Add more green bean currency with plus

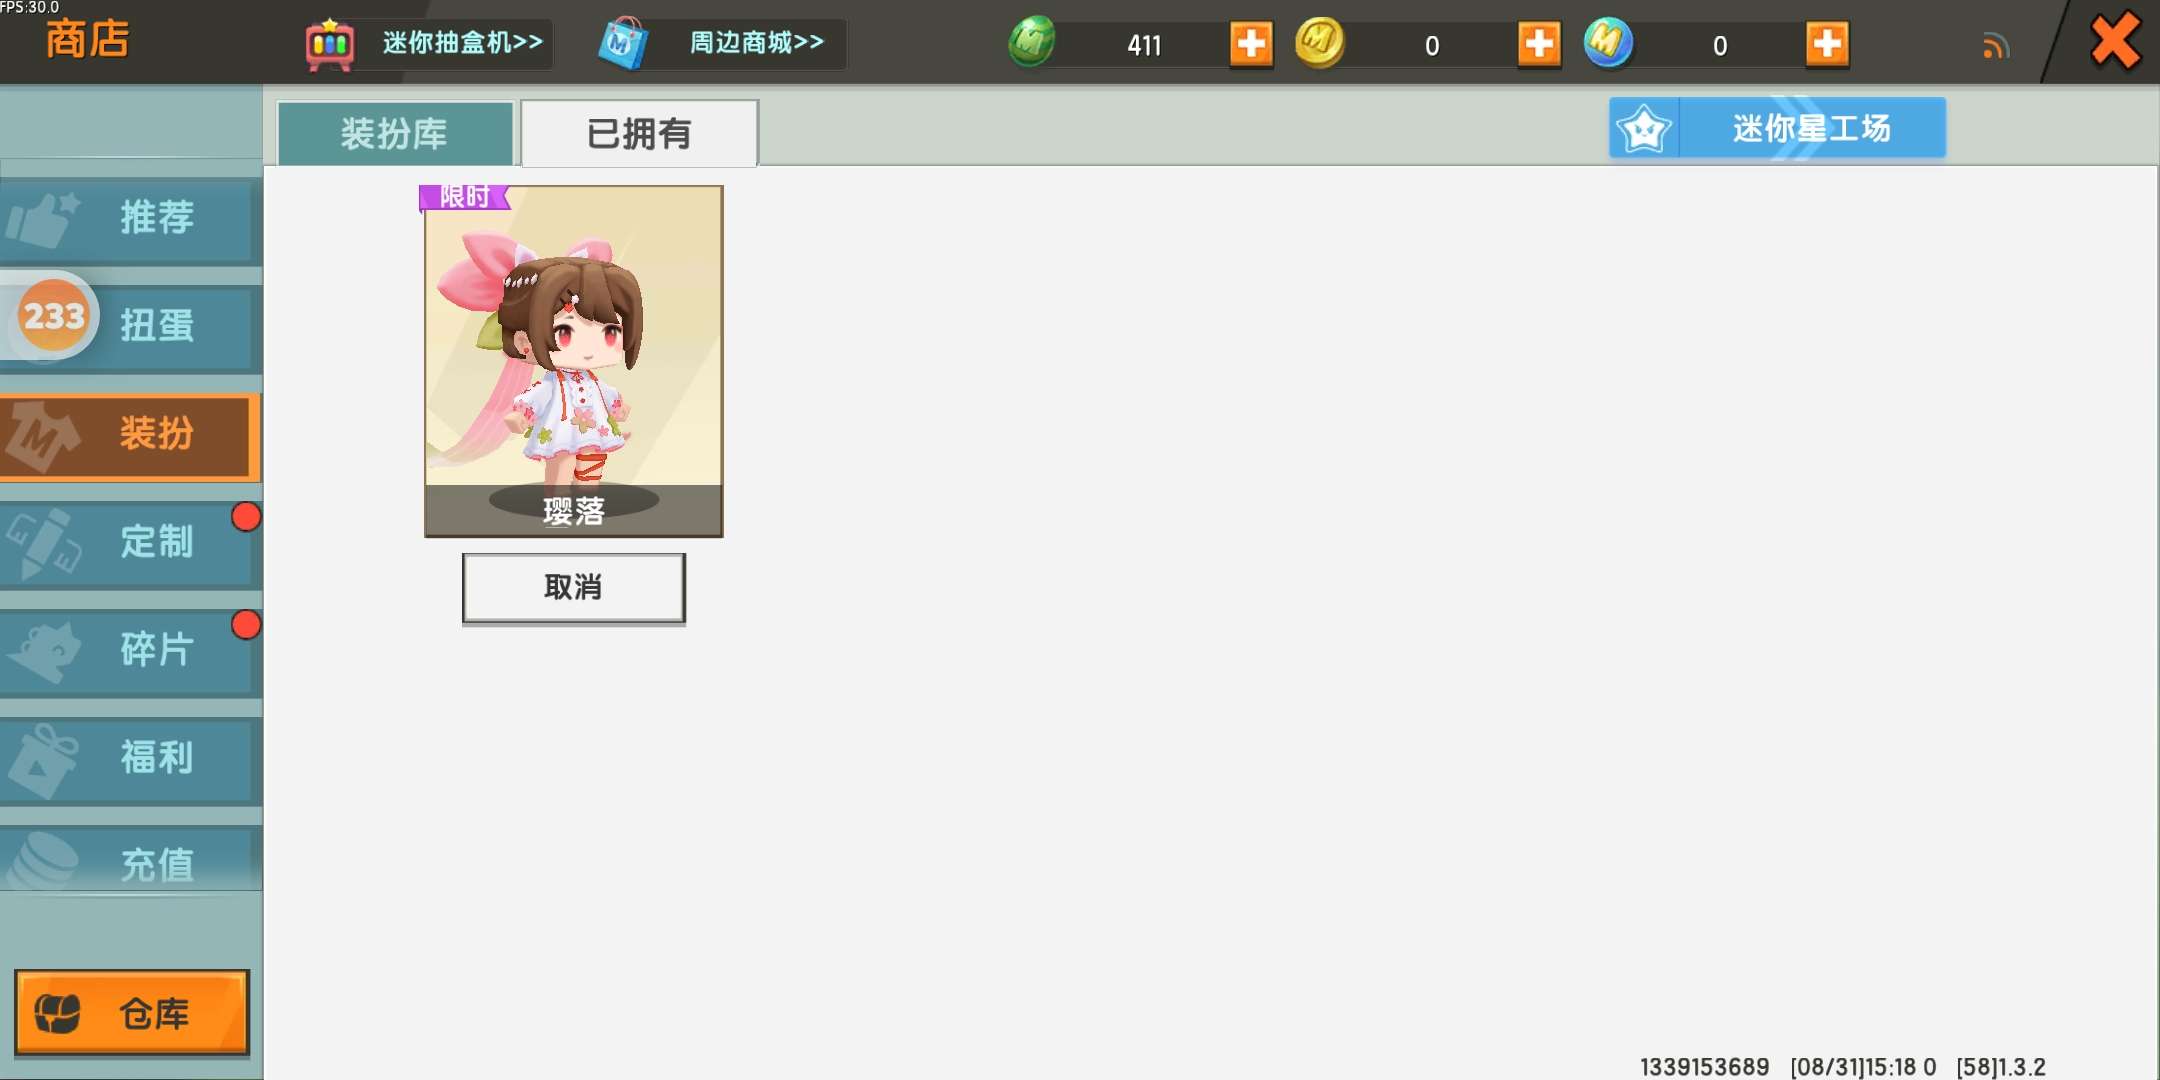click(1251, 44)
